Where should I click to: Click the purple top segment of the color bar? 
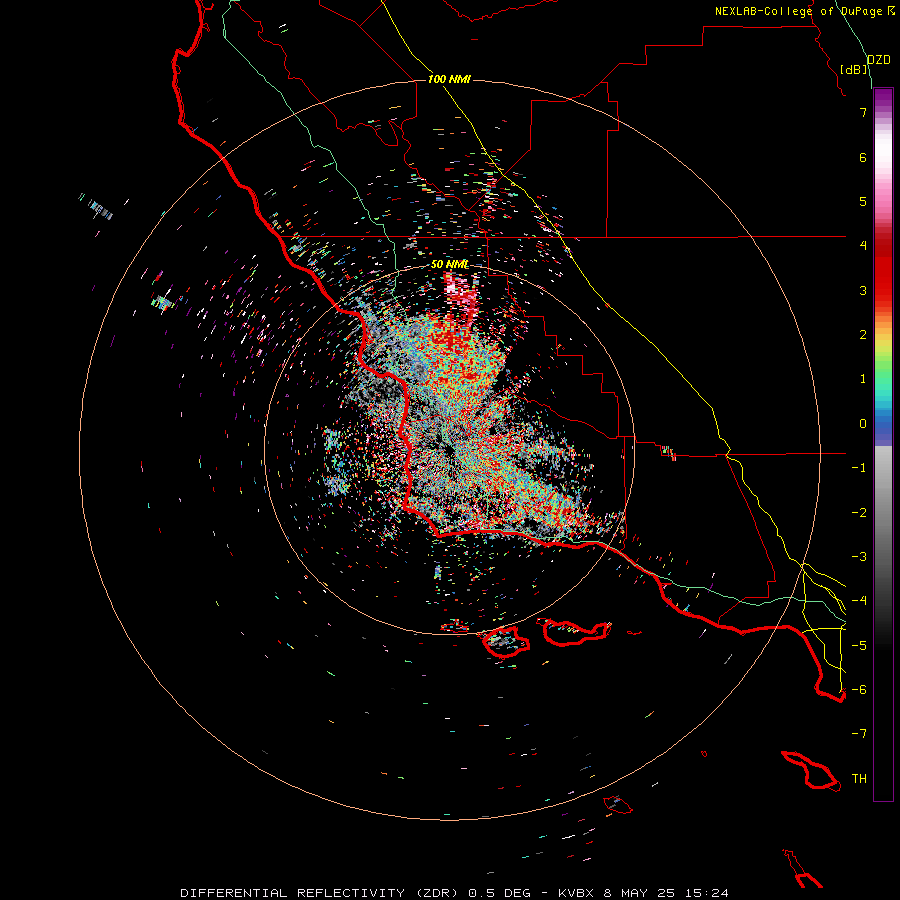[883, 99]
